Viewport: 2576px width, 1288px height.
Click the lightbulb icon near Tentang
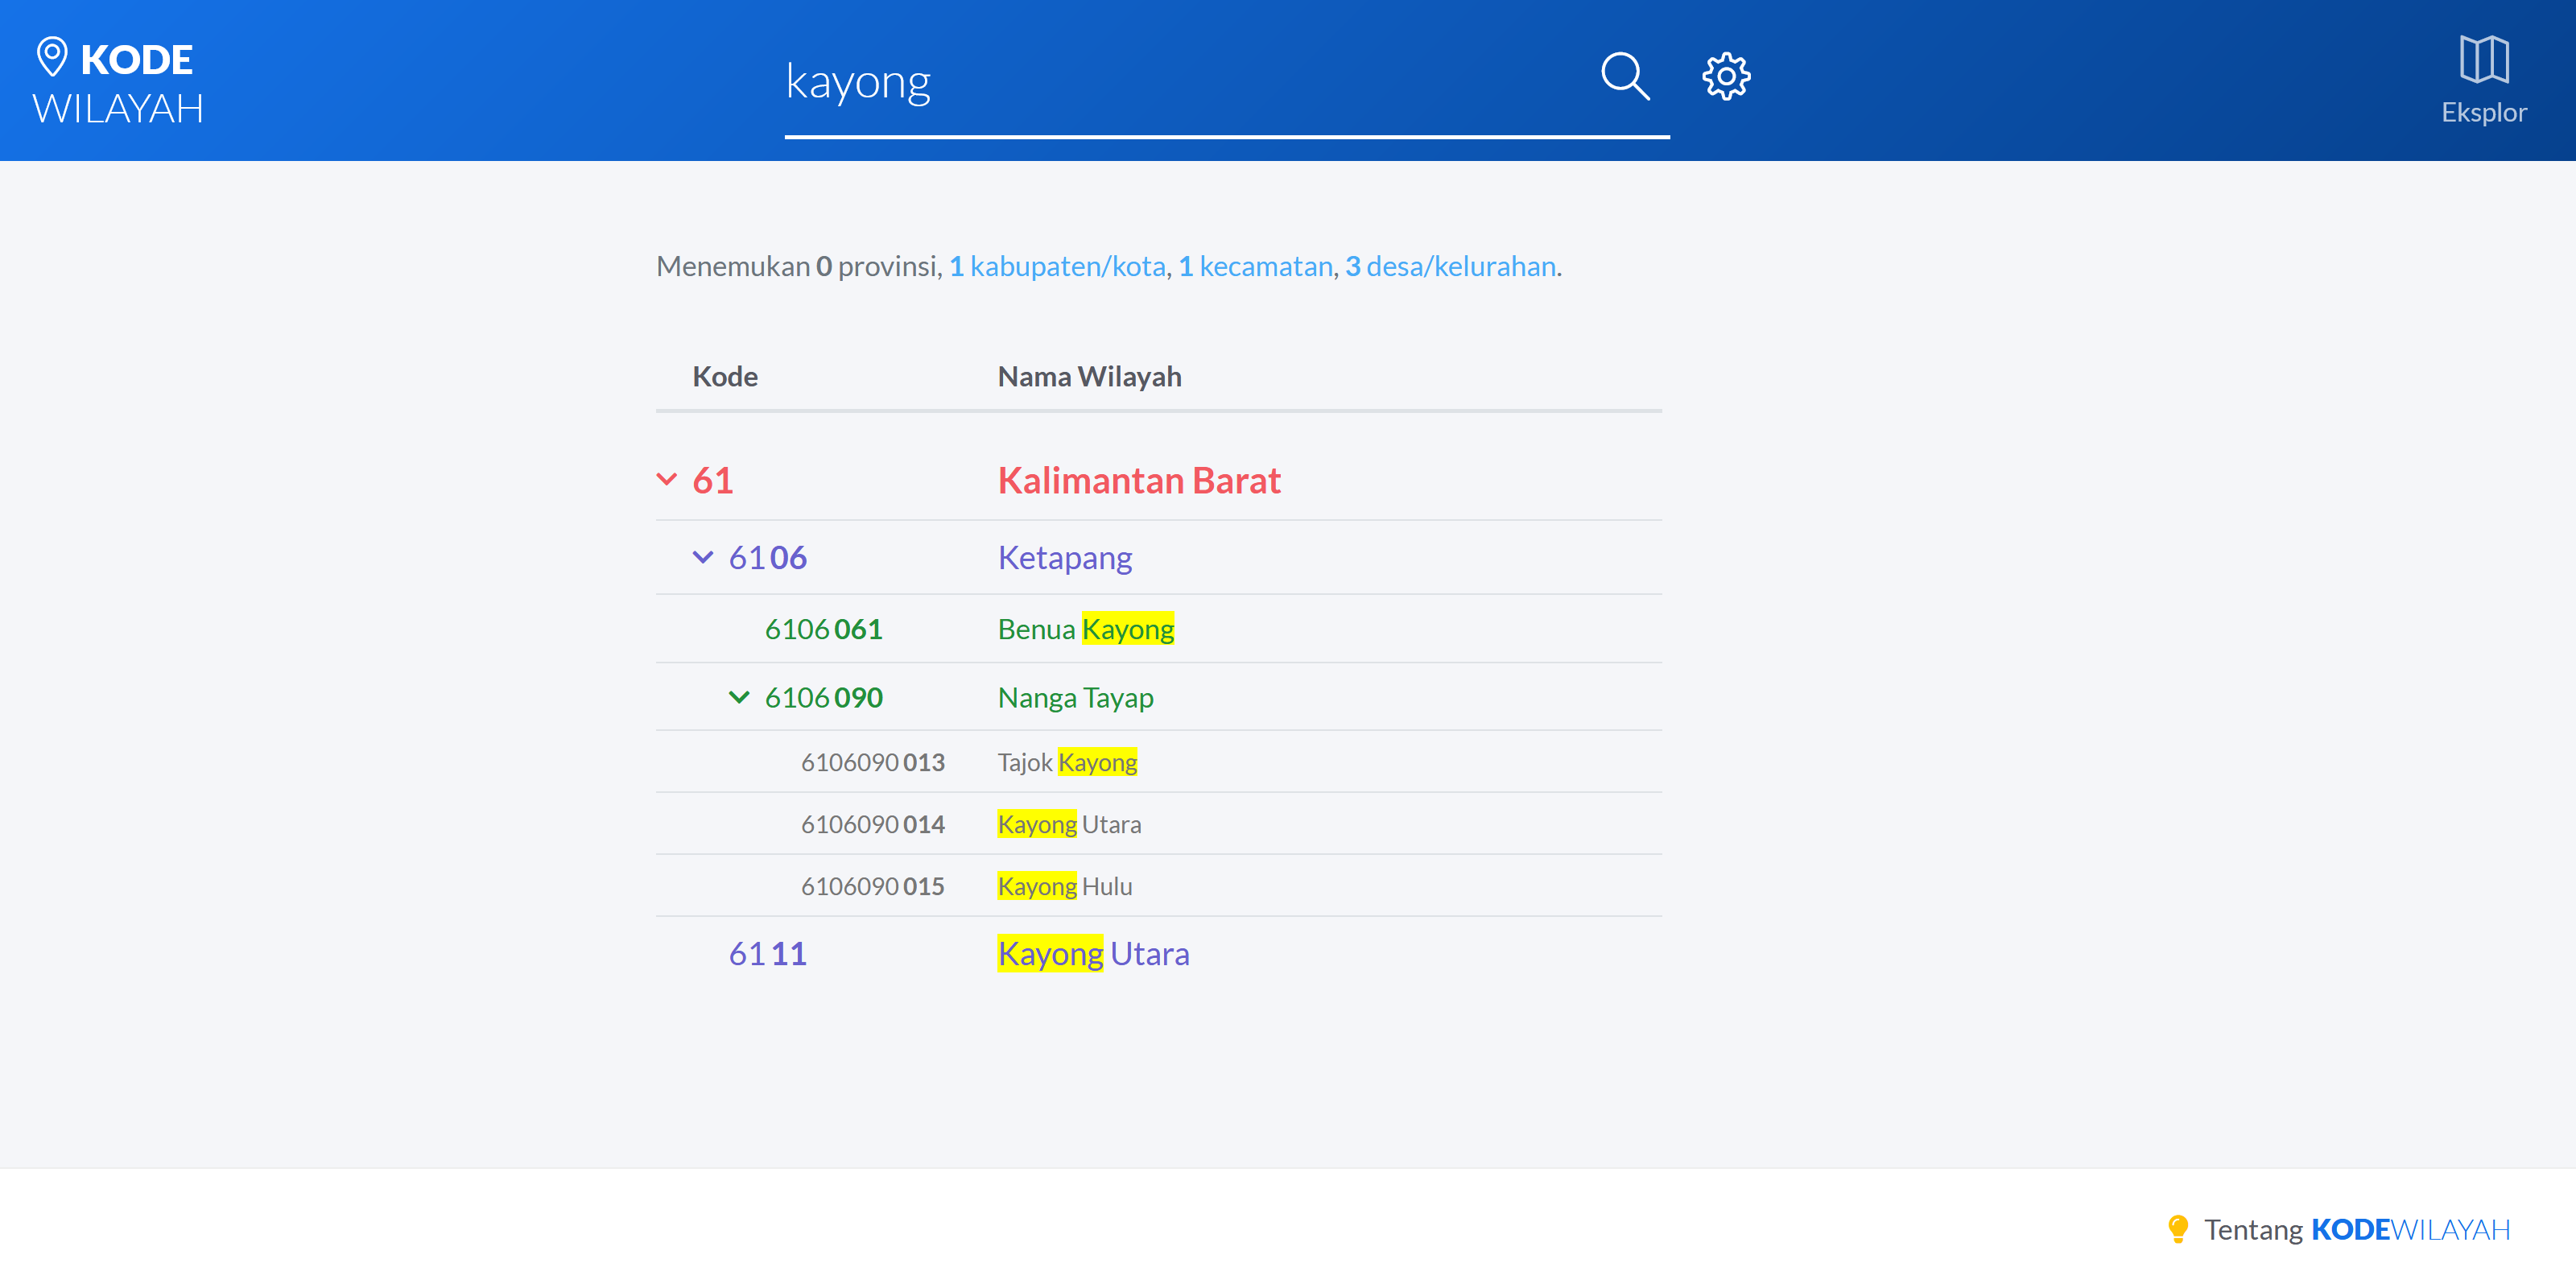point(2177,1229)
